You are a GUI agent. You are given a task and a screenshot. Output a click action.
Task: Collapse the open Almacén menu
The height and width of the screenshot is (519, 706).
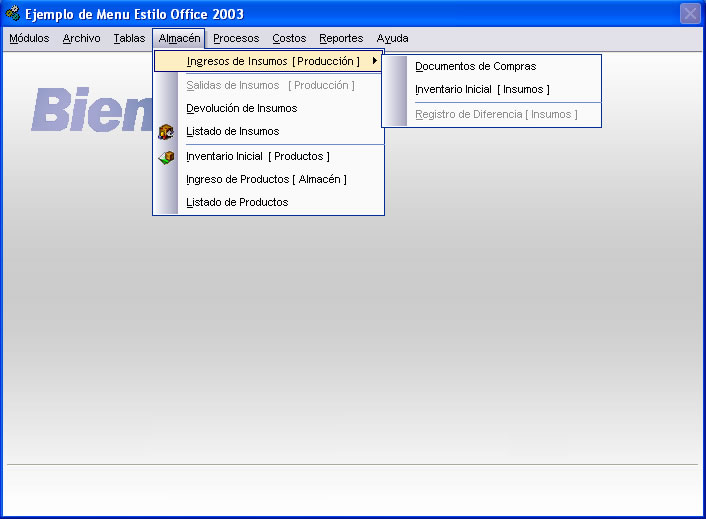pos(180,39)
